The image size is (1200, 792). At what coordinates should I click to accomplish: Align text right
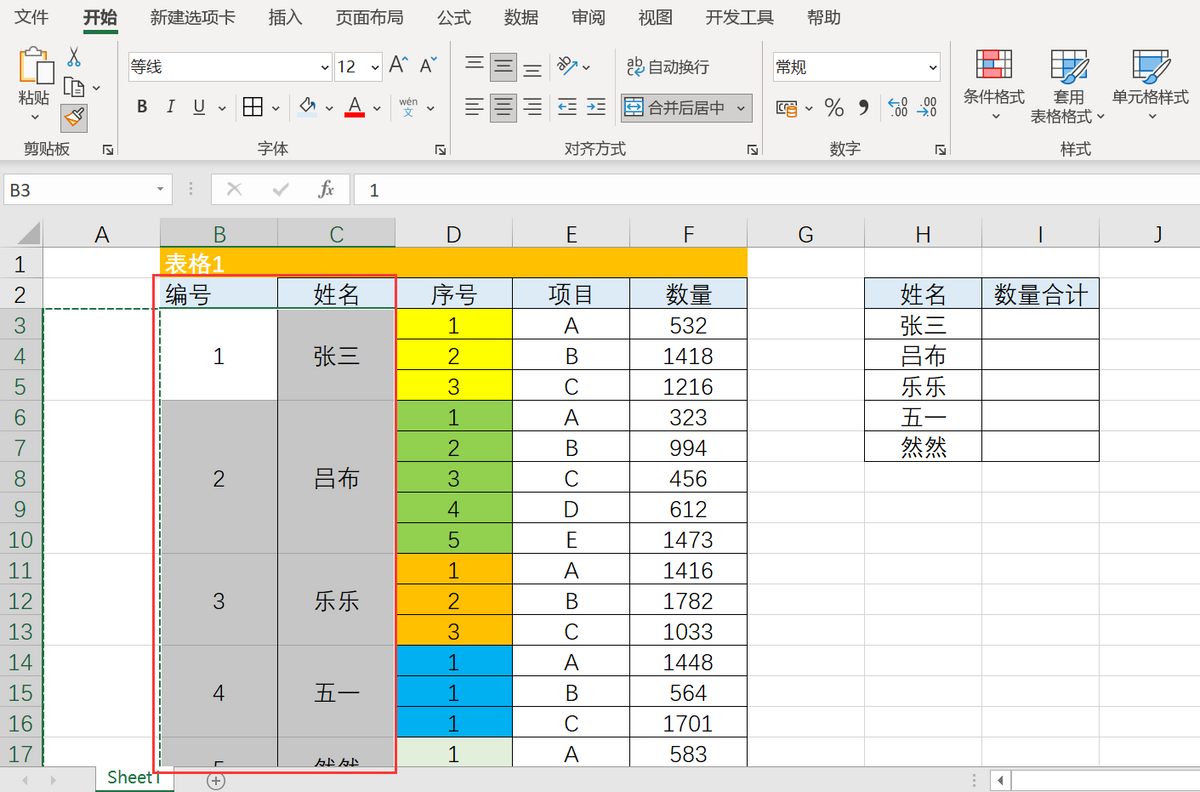point(533,107)
